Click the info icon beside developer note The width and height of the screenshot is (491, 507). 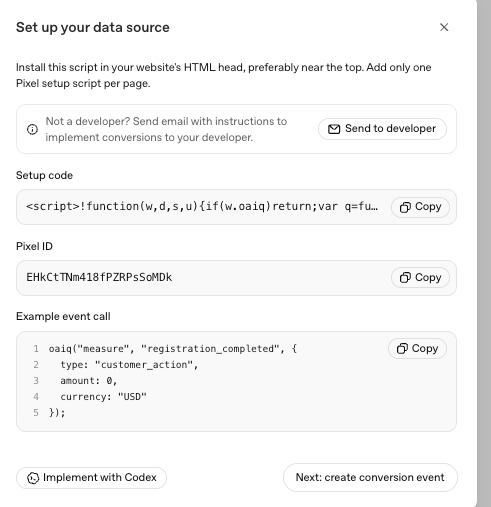point(32,129)
